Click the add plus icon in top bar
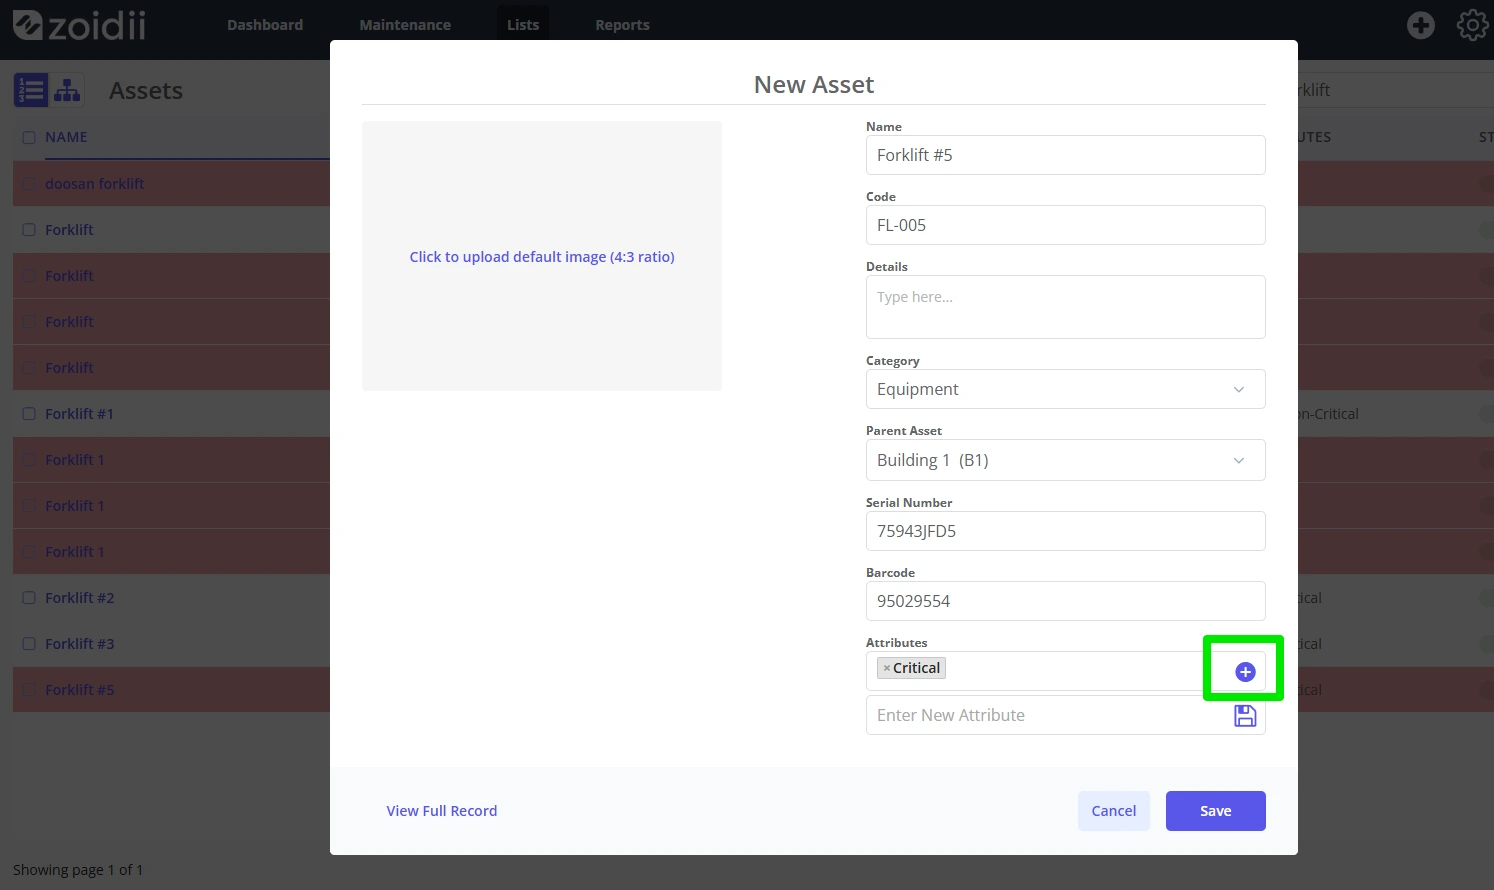 coord(1420,25)
